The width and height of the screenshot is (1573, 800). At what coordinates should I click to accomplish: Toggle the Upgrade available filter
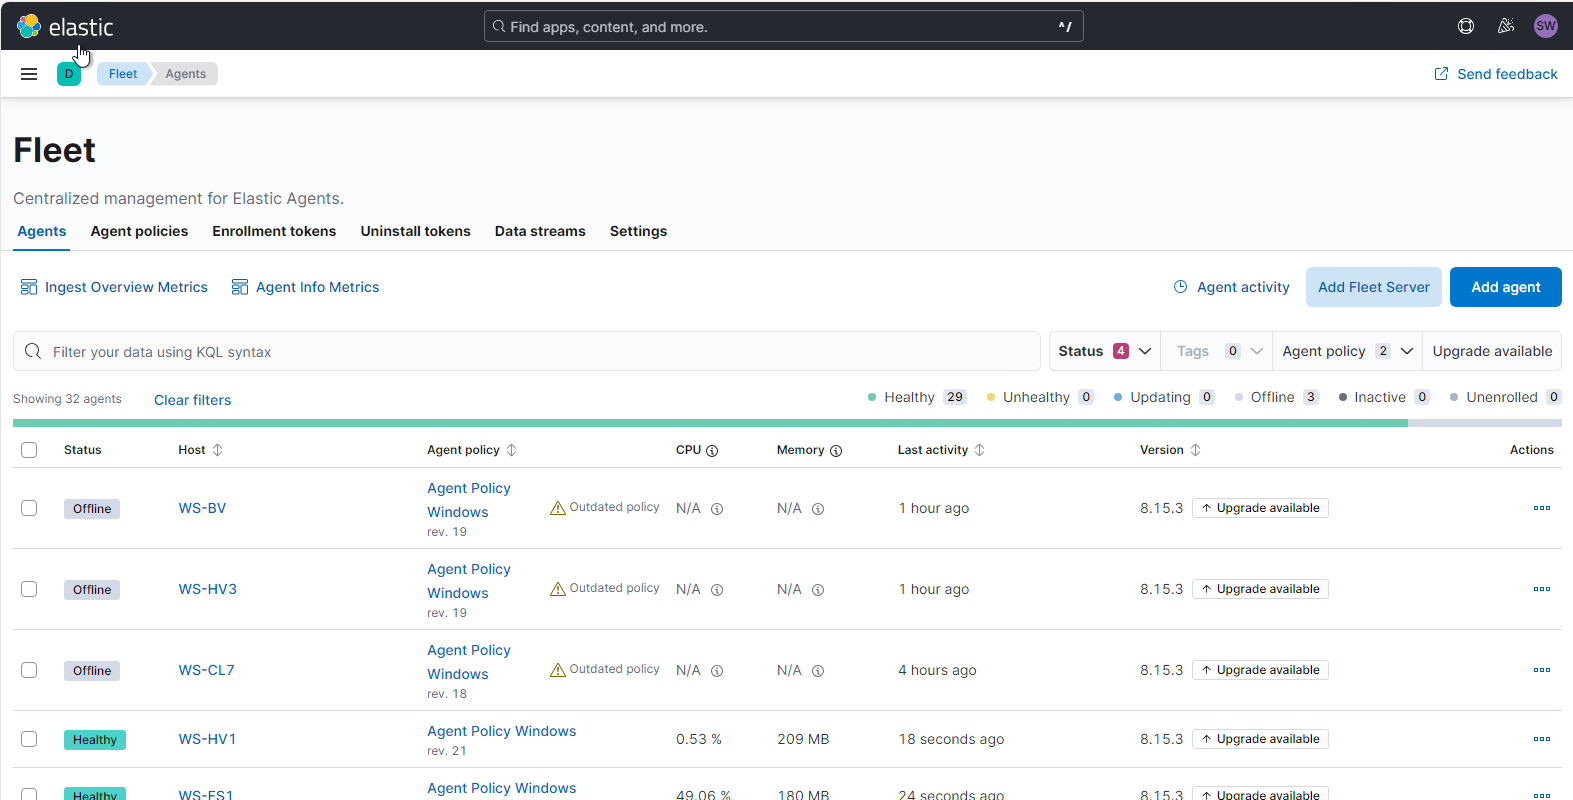(1492, 351)
